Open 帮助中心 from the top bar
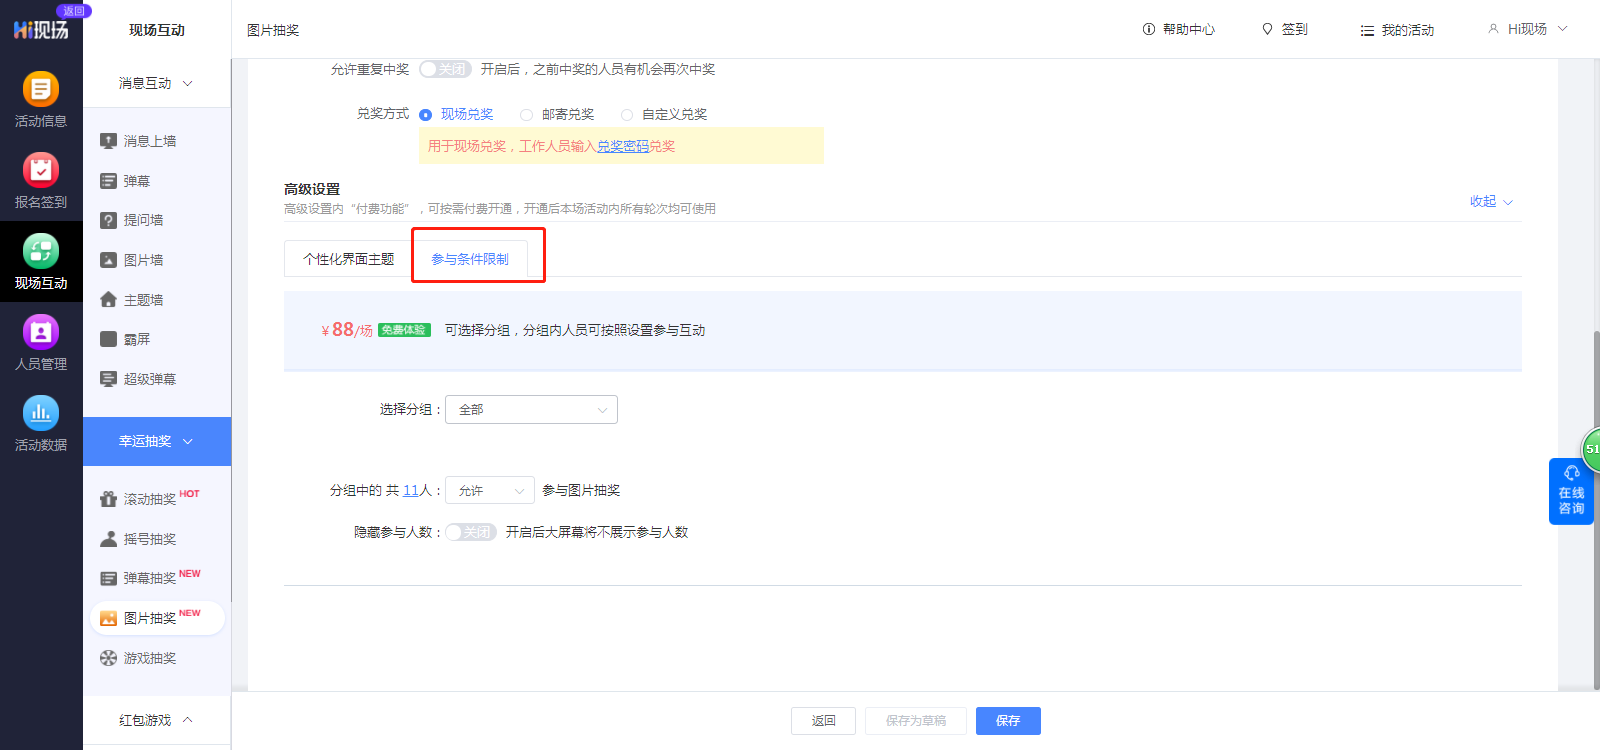1600x750 pixels. point(1179,30)
